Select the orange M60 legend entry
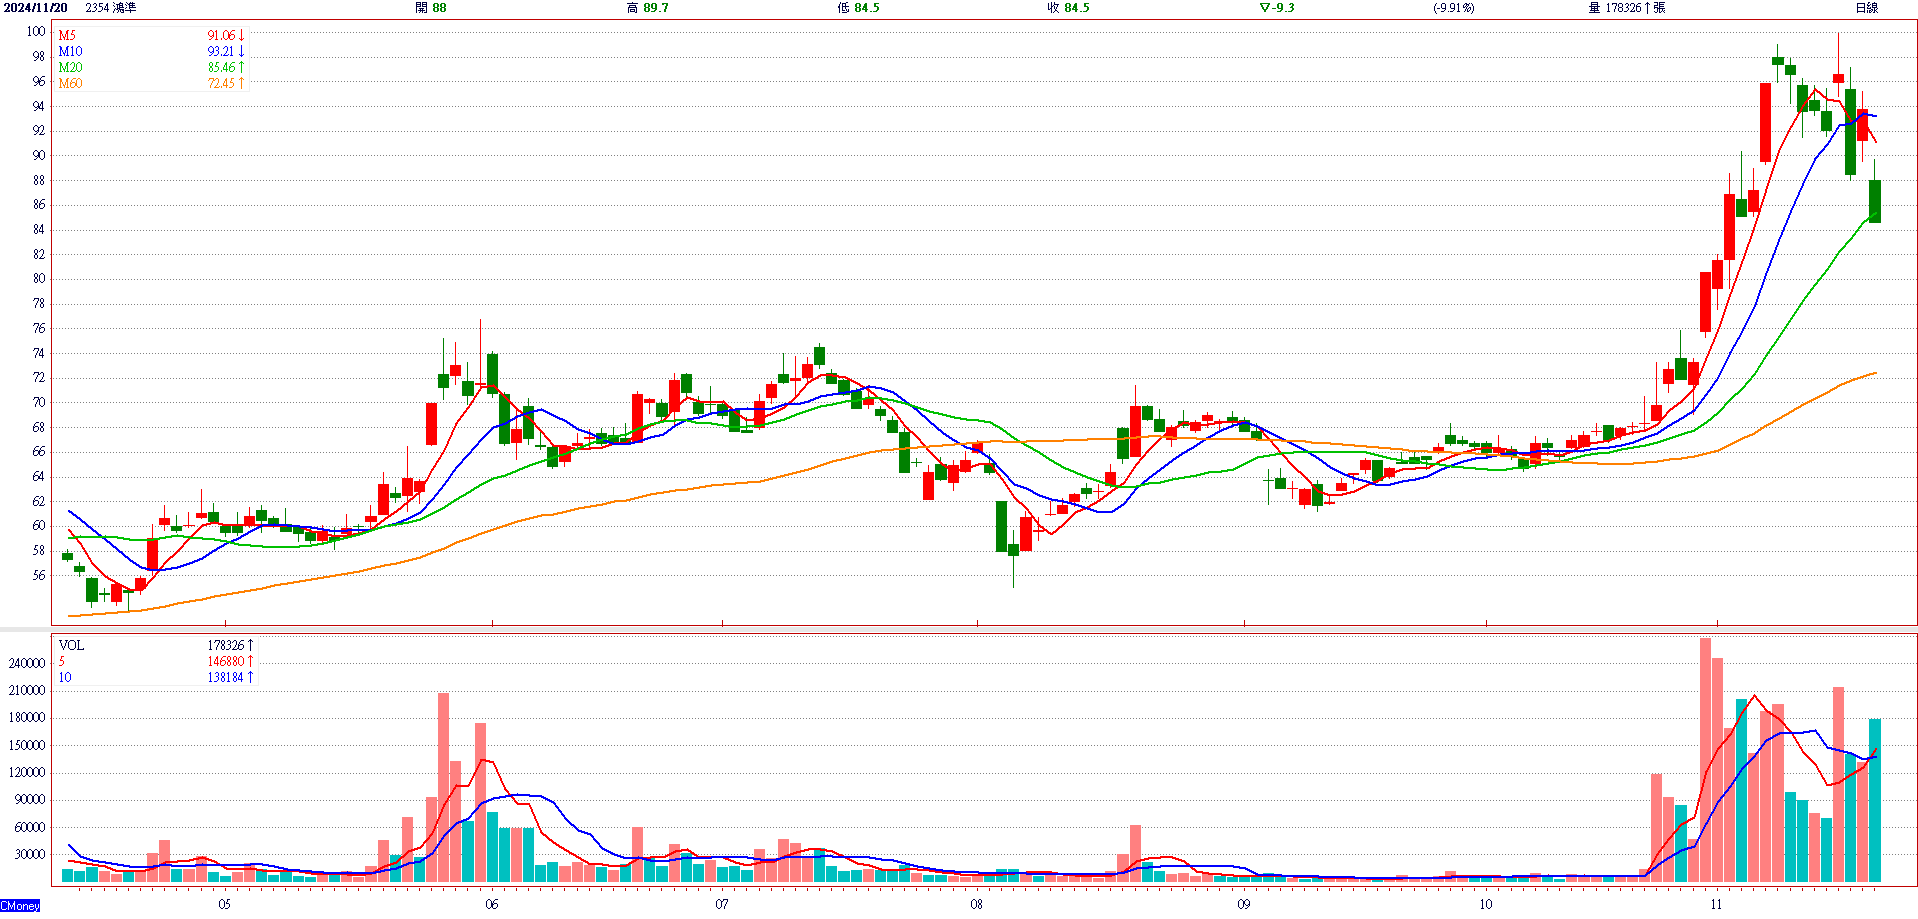The width and height of the screenshot is (1918, 919). [70, 83]
